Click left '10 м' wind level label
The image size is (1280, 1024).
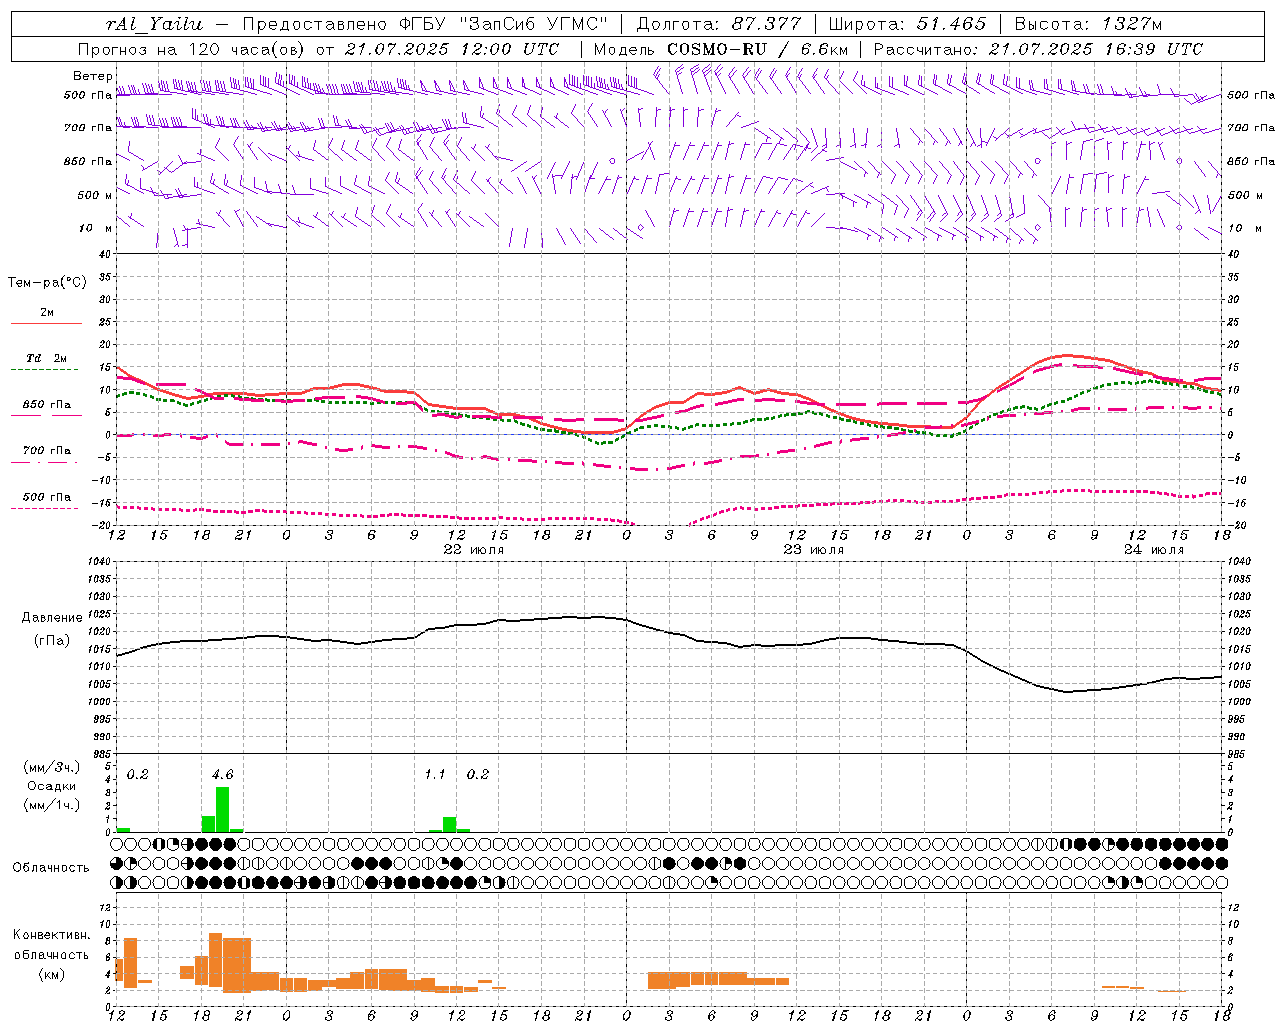pyautogui.click(x=96, y=228)
